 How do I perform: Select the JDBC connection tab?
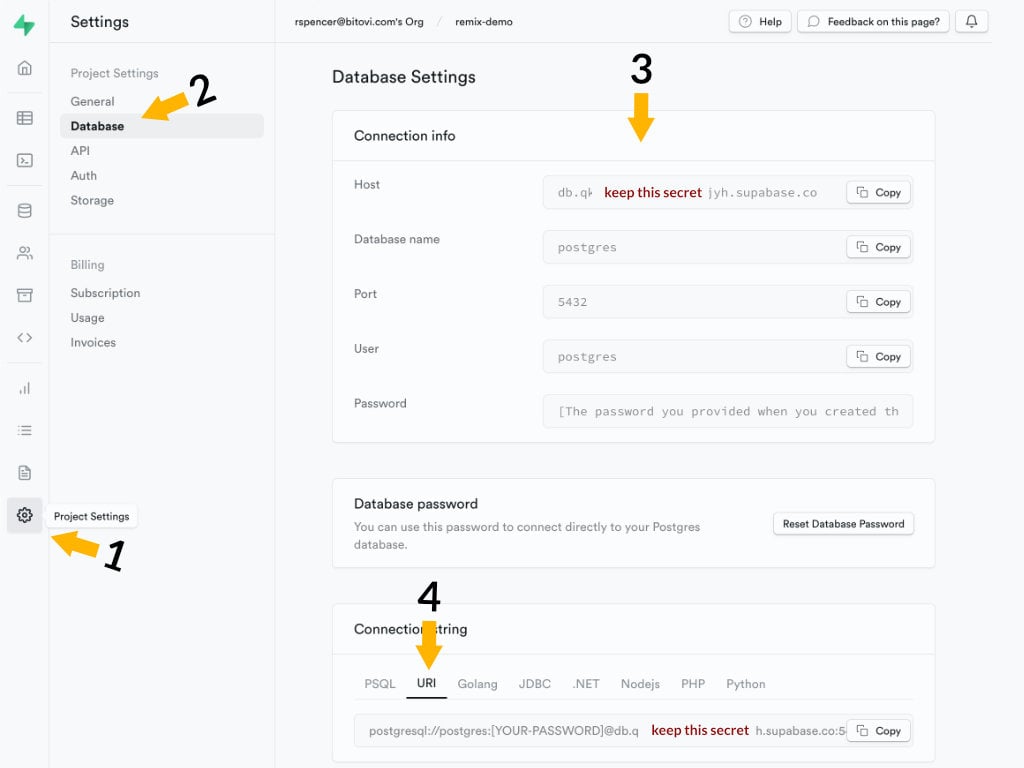[534, 684]
